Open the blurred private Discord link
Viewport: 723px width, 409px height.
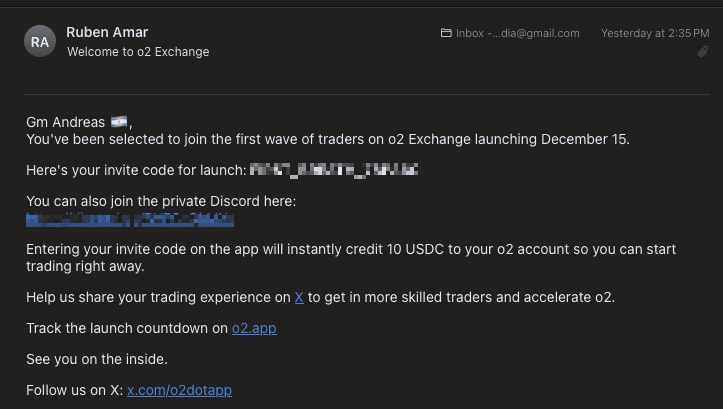point(130,218)
